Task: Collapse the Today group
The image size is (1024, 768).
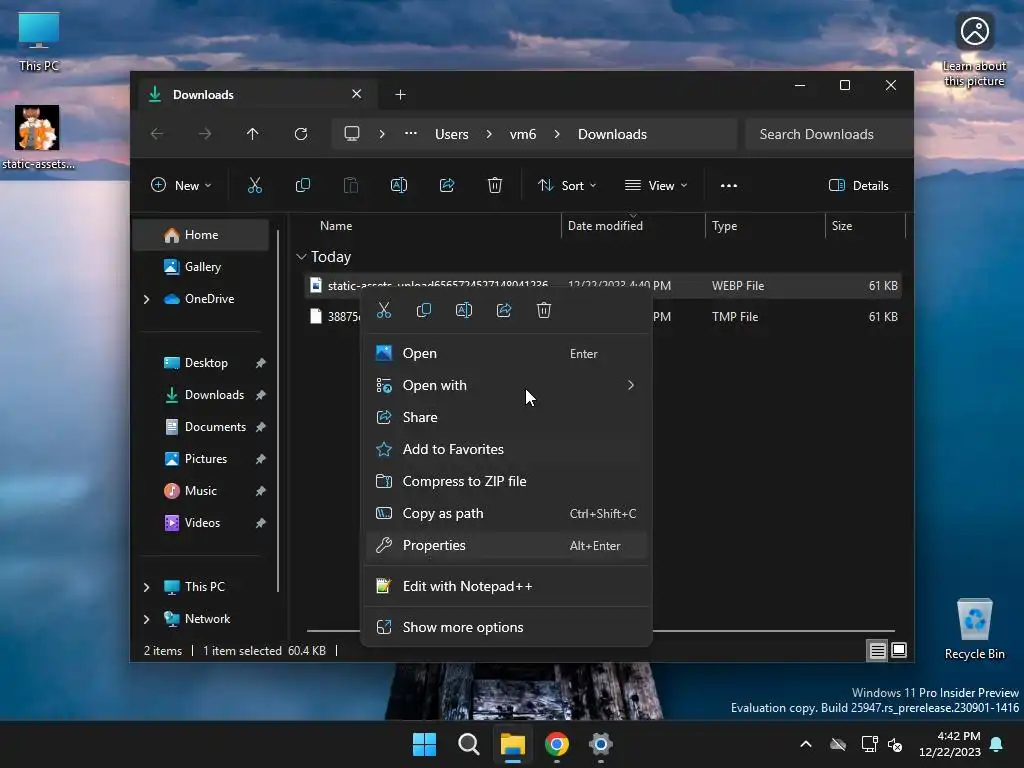Action: pos(301,257)
